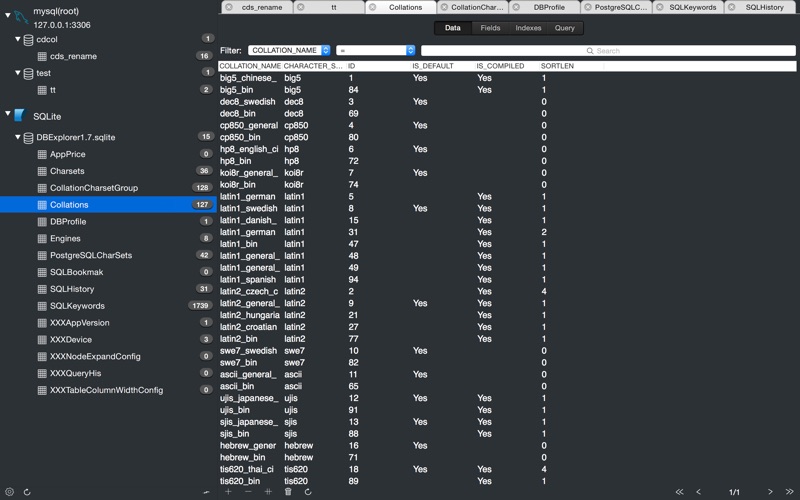The height and width of the screenshot is (500, 800).
Task: Go to previous page of results
Action: (698, 492)
